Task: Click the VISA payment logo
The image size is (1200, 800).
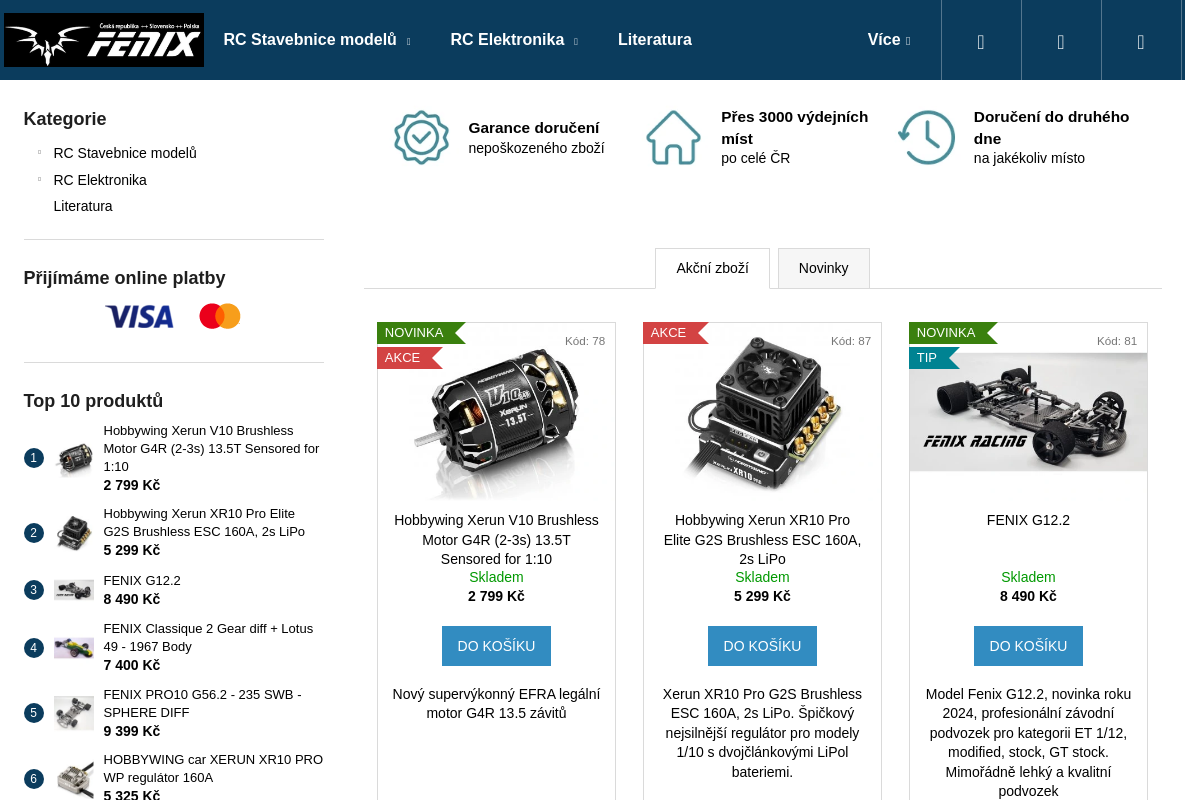Action: pyautogui.click(x=139, y=317)
